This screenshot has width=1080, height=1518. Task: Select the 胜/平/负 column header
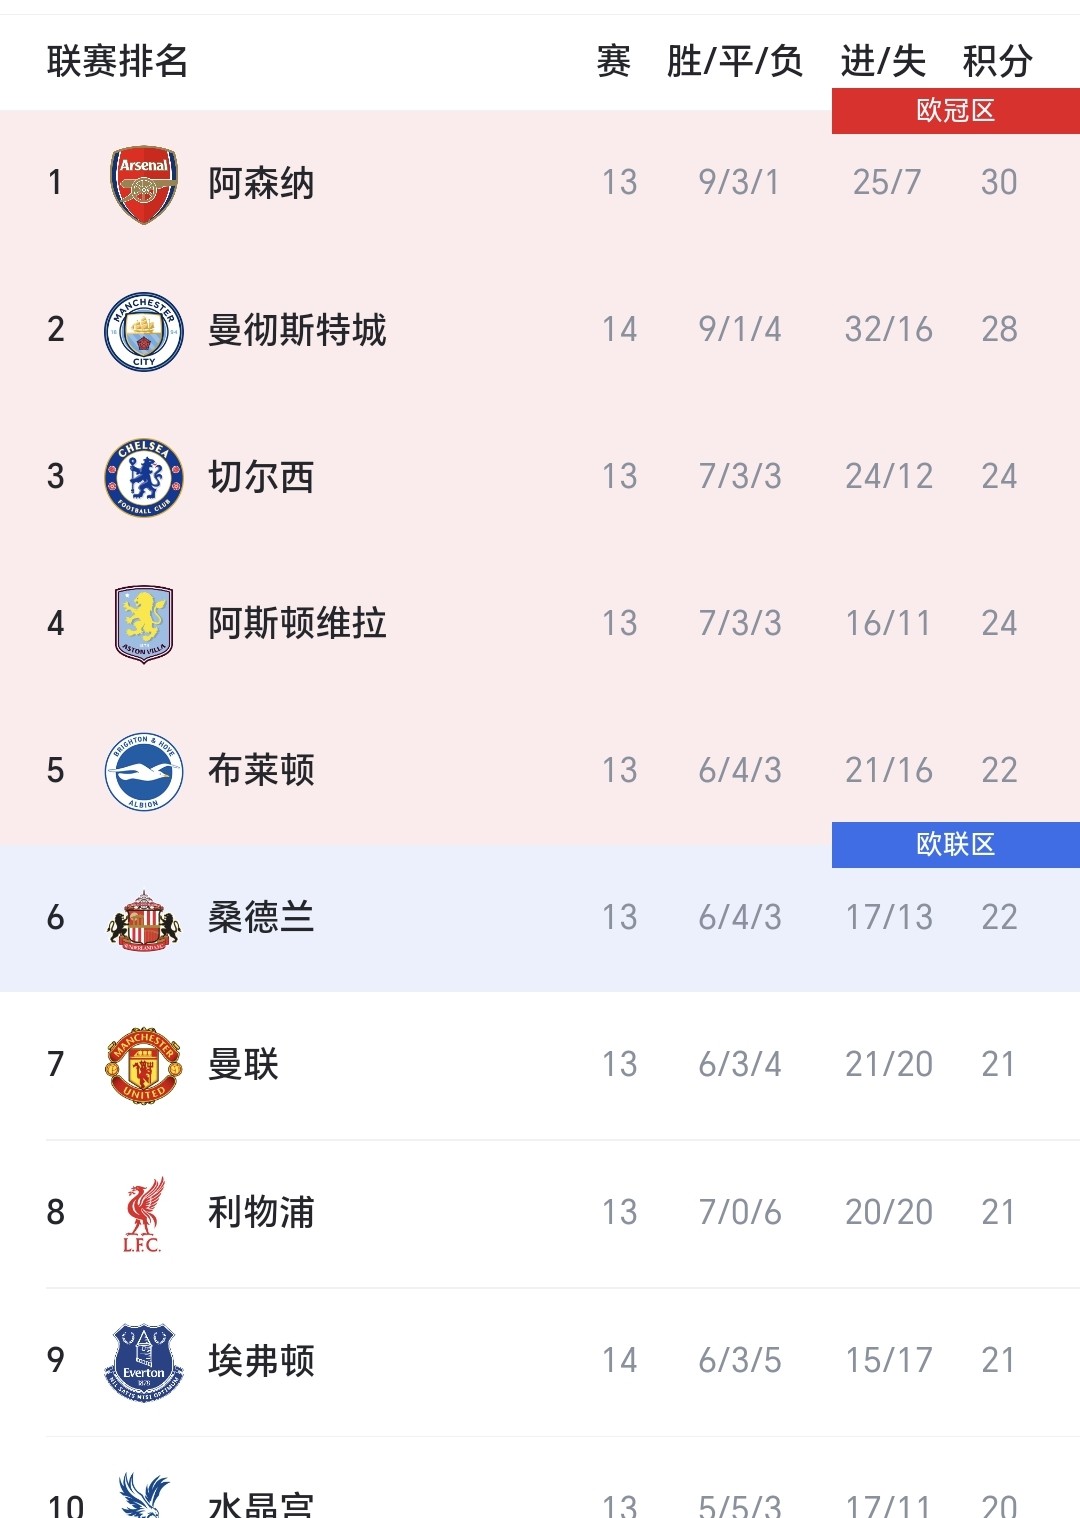(x=735, y=61)
